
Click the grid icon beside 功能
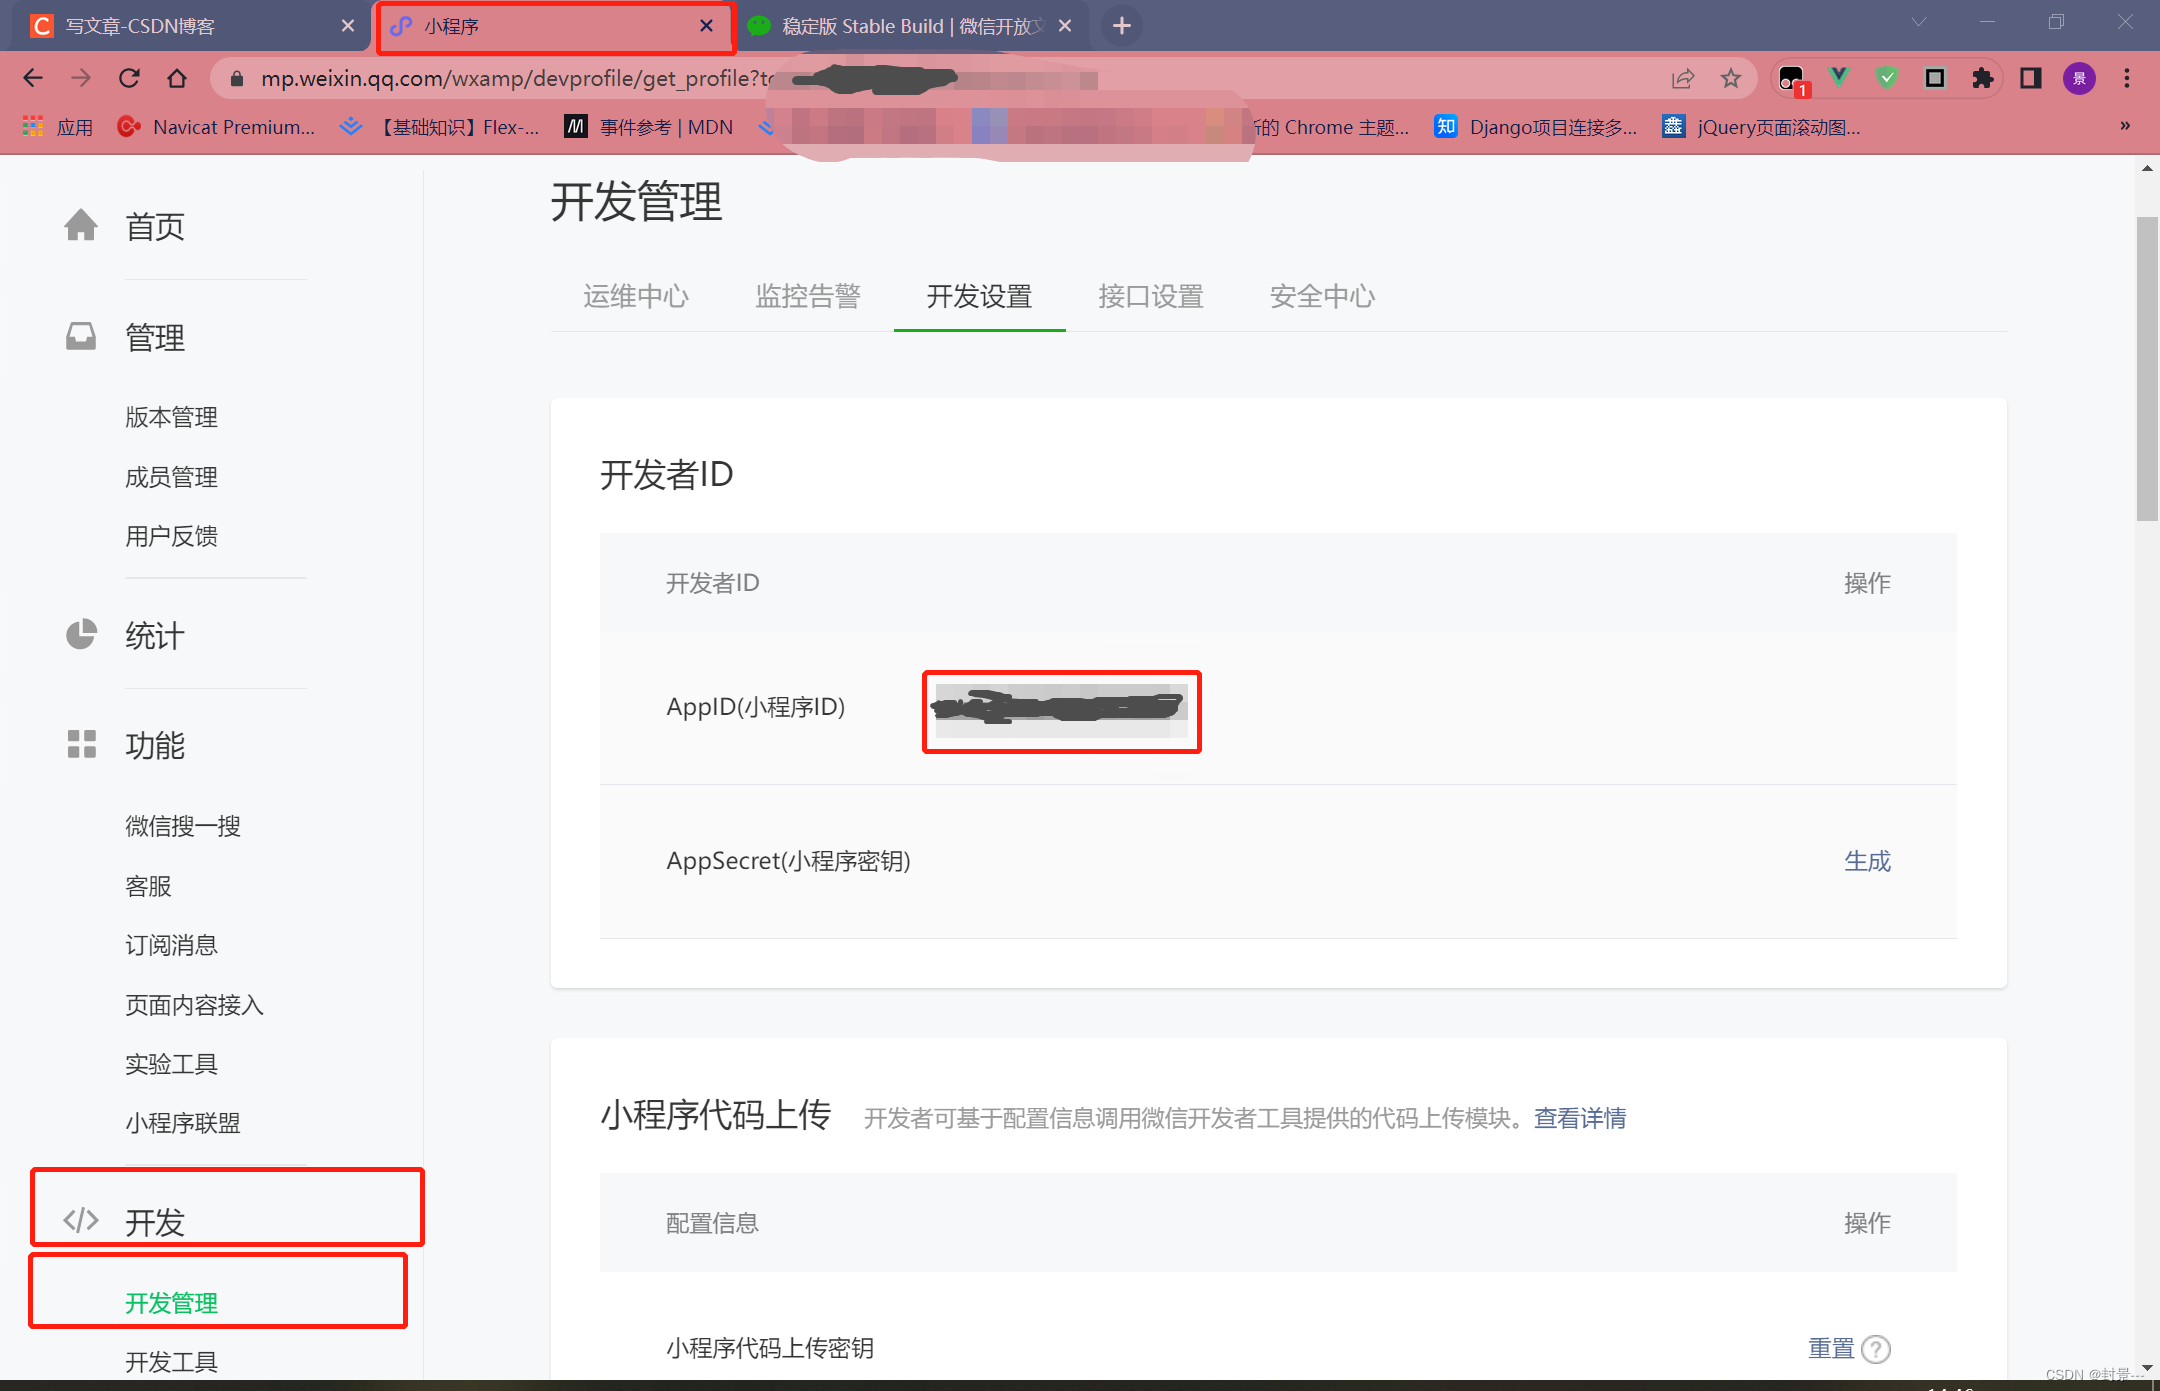click(81, 744)
